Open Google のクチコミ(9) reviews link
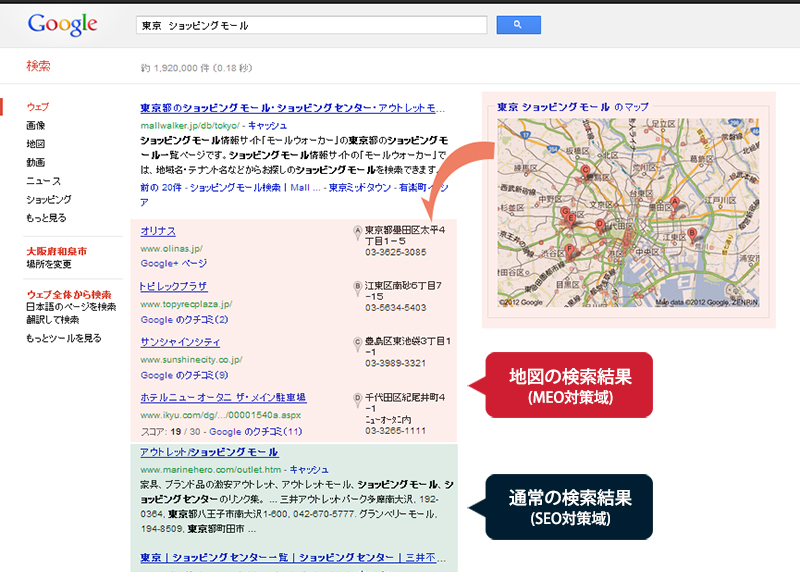 point(184,375)
